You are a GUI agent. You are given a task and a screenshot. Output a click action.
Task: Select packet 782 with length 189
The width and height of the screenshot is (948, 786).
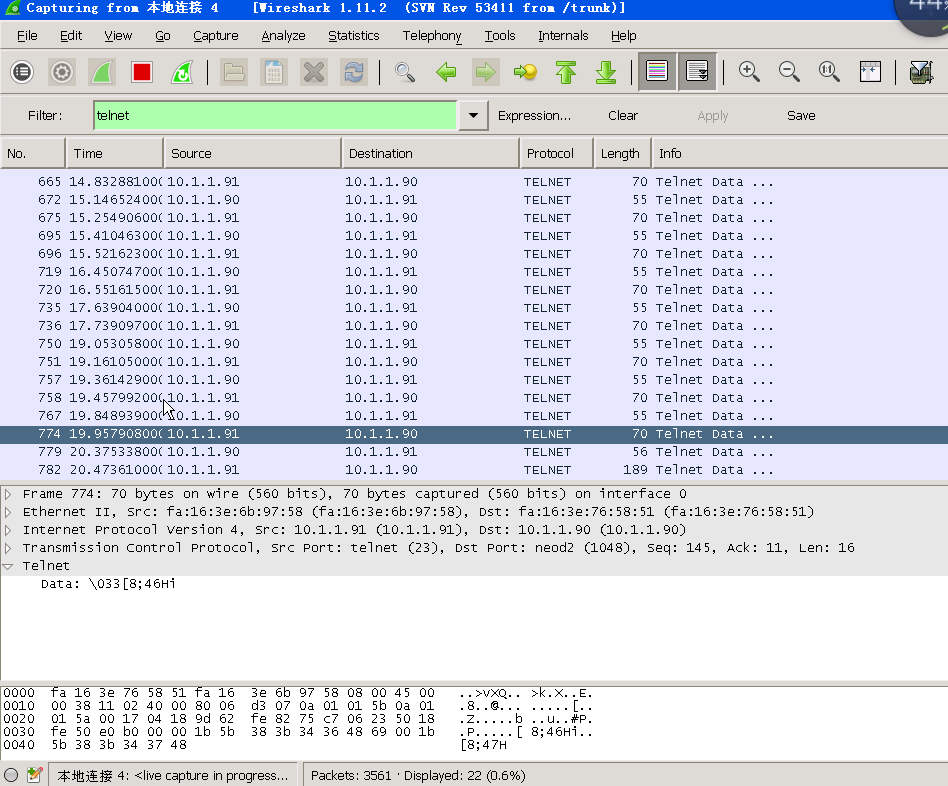pyautogui.click(x=474, y=469)
